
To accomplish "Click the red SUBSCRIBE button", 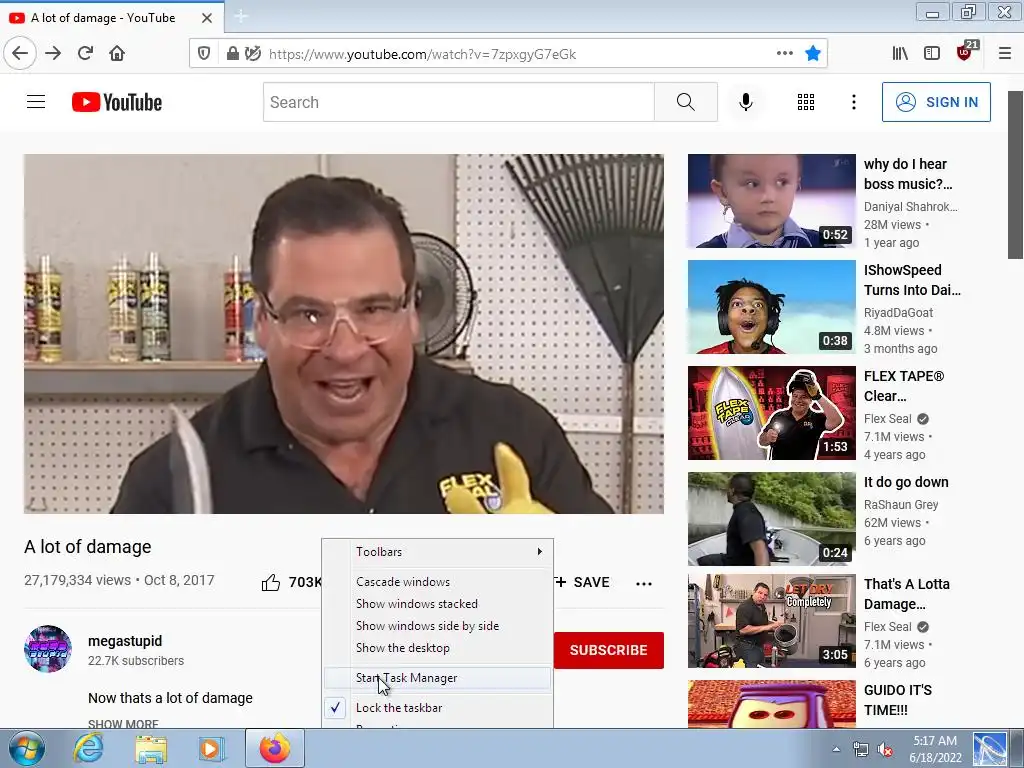I will click(x=609, y=650).
